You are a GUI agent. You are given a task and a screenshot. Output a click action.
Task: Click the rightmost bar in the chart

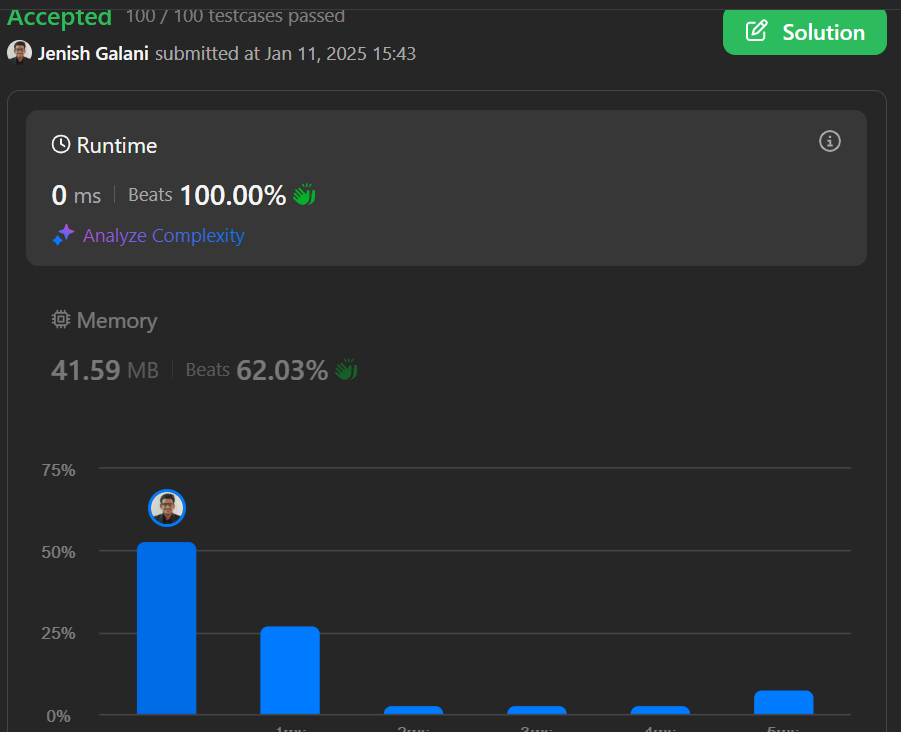(x=783, y=702)
